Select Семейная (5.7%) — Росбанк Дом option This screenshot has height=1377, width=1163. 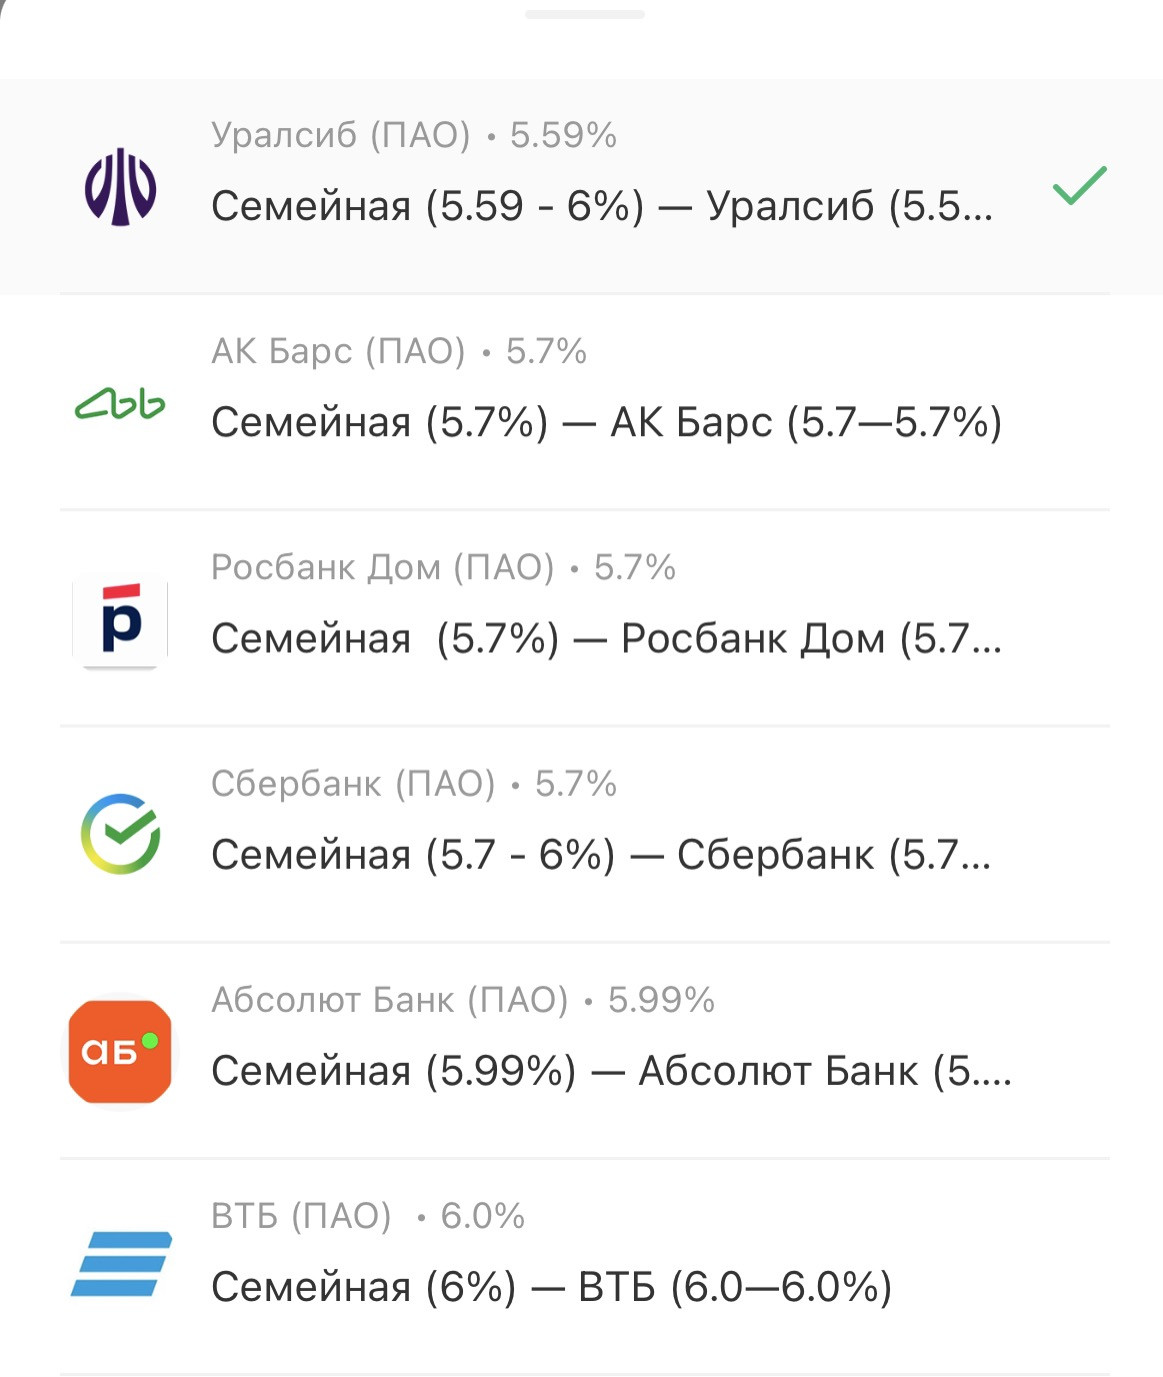[606, 639]
